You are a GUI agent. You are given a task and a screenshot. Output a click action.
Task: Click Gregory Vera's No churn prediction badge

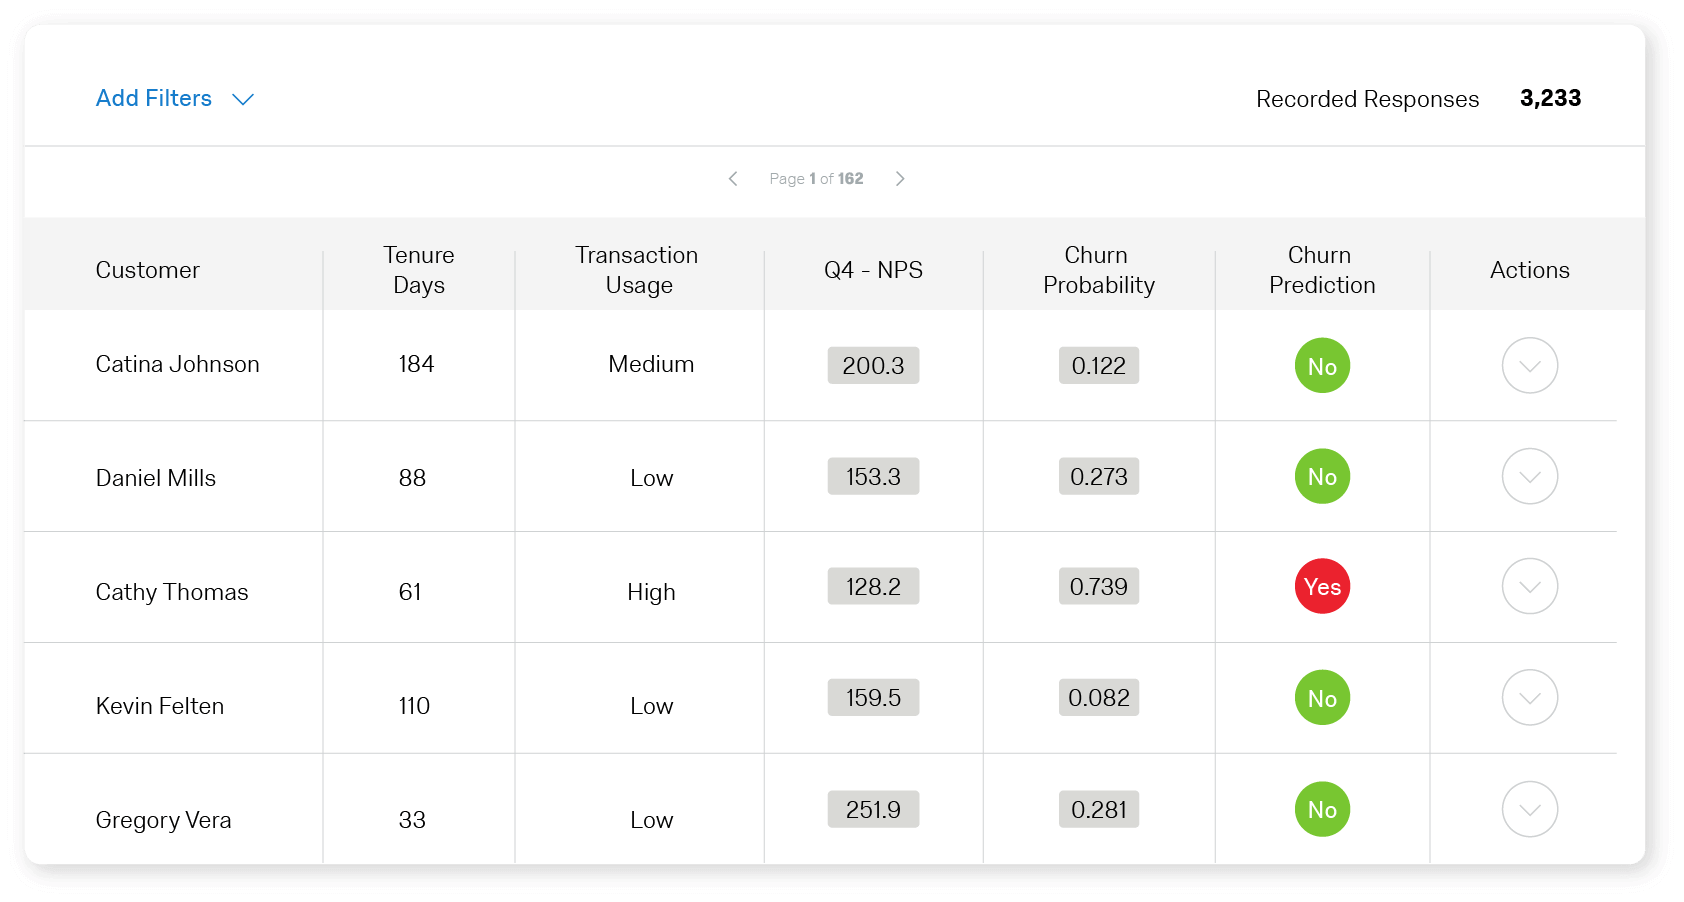point(1322,809)
